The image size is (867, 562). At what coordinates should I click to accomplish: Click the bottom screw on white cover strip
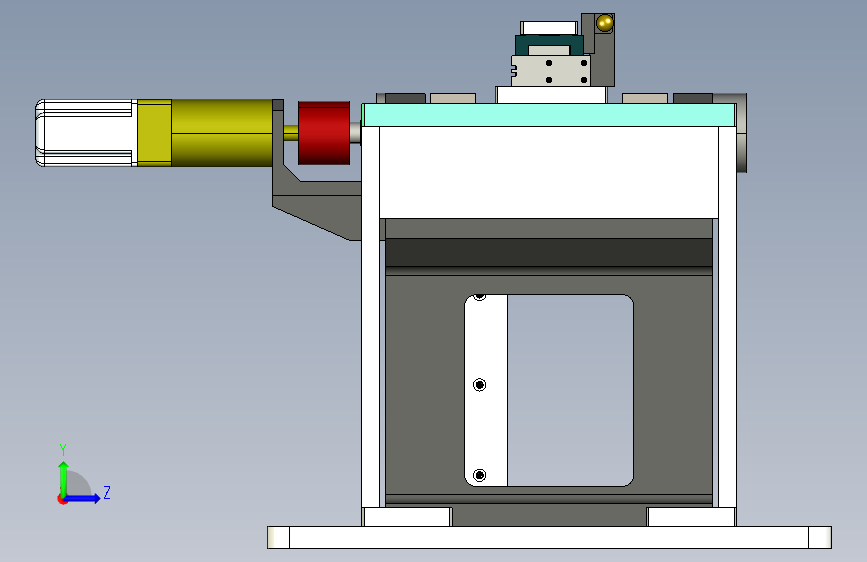coord(479,475)
